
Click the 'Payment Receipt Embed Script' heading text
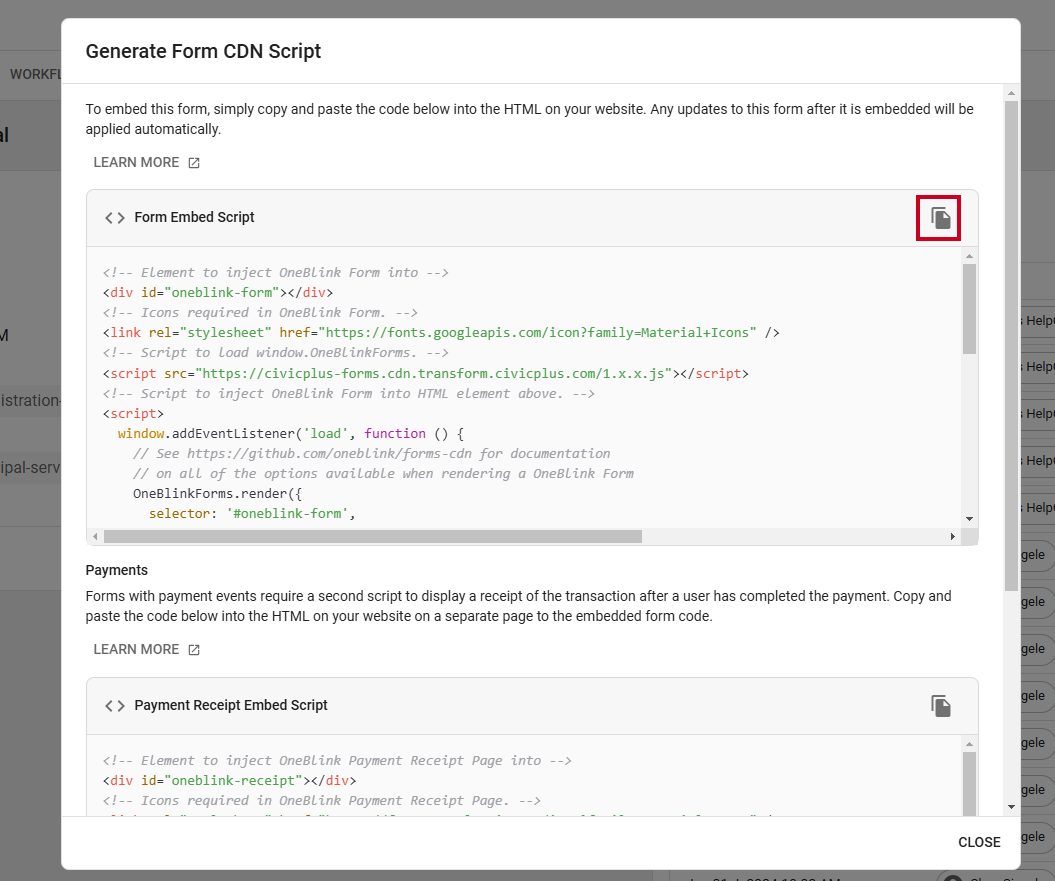coord(231,705)
